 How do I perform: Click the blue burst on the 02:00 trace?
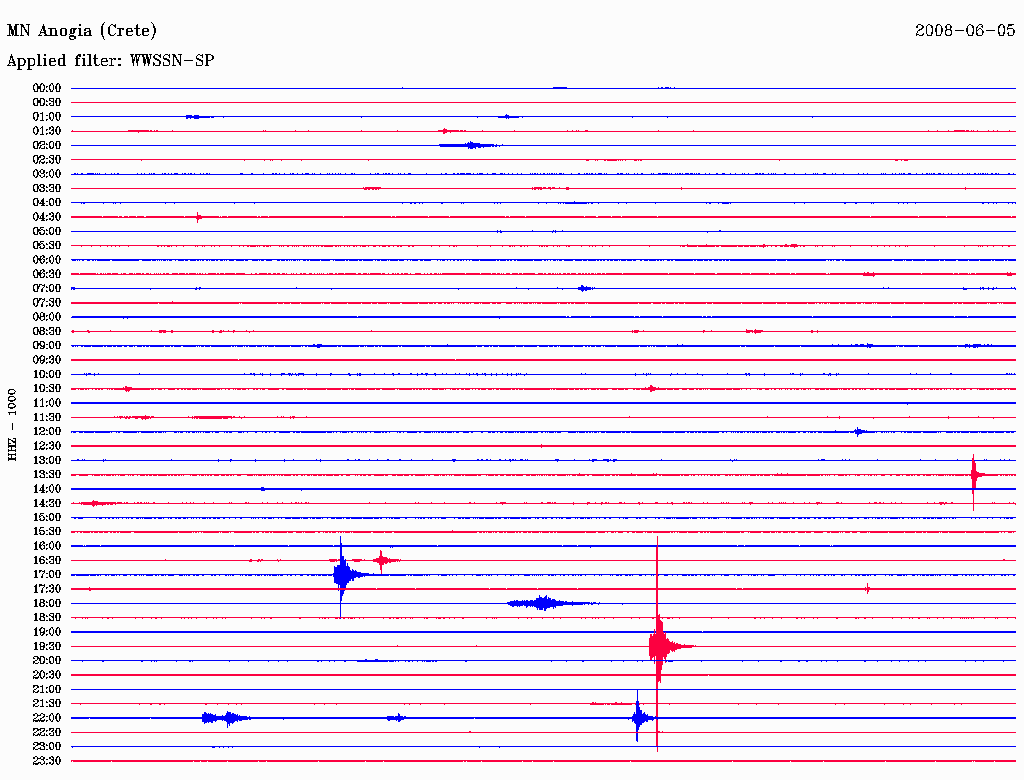pos(470,145)
